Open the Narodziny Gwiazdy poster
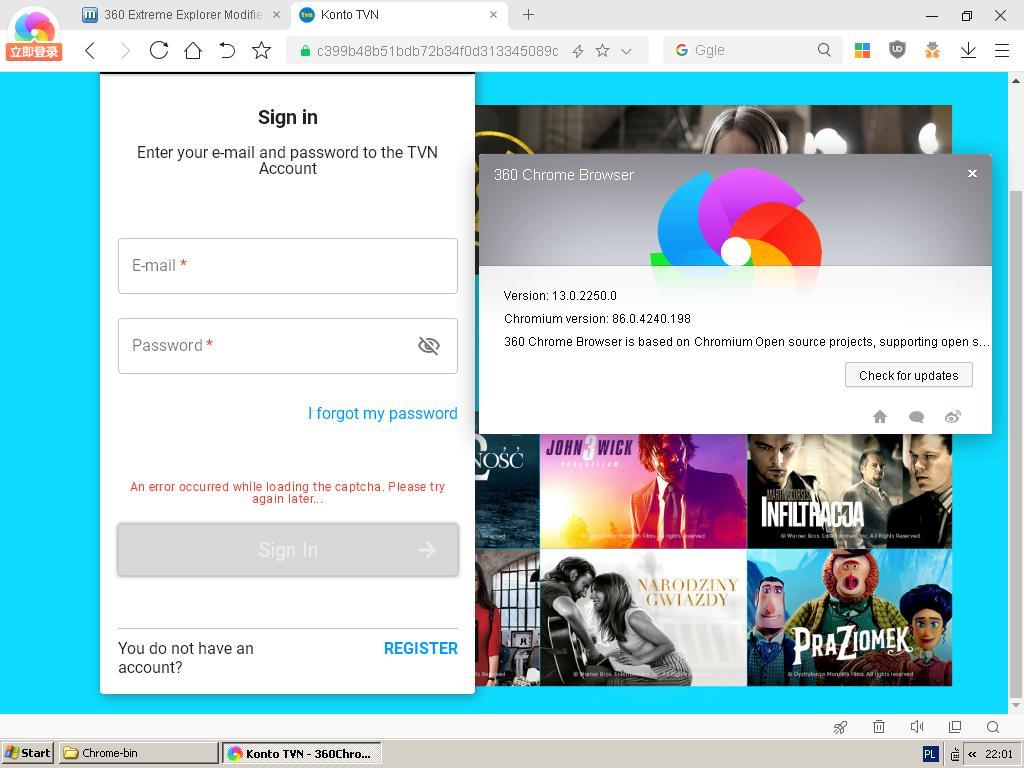Screen dimensions: 1024x768 coord(643,618)
